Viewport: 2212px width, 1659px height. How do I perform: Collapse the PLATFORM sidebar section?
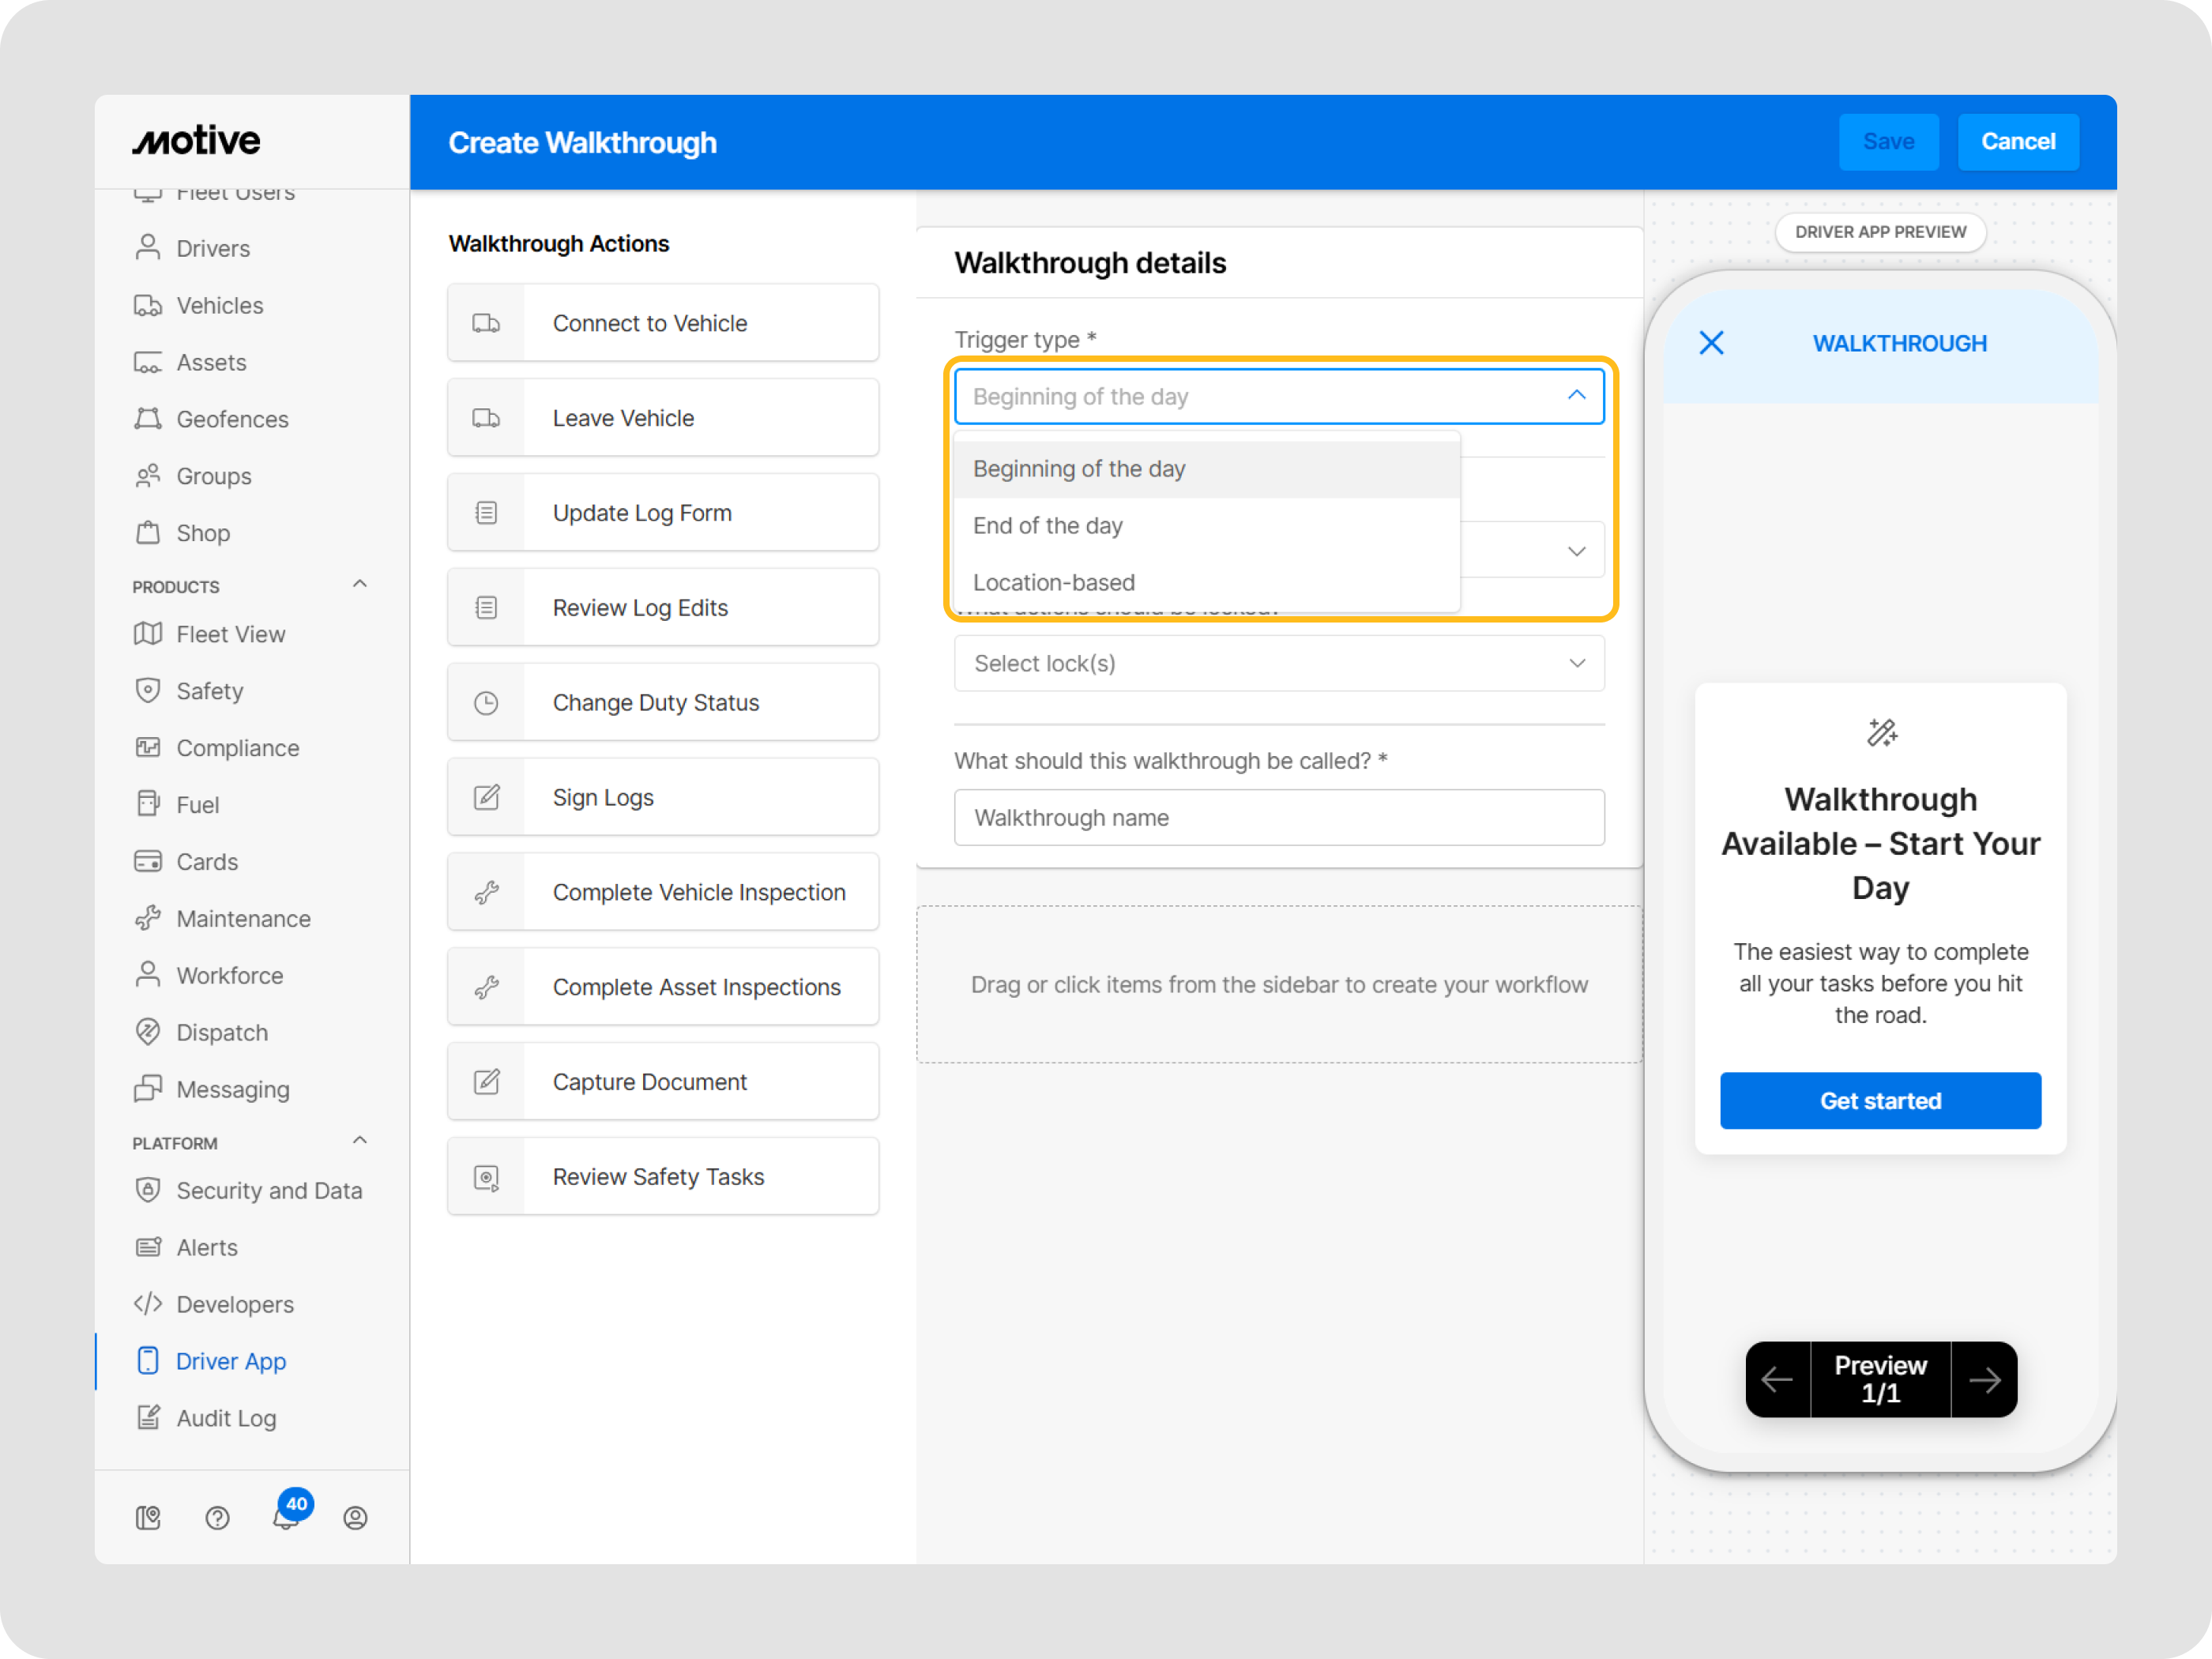360,1141
